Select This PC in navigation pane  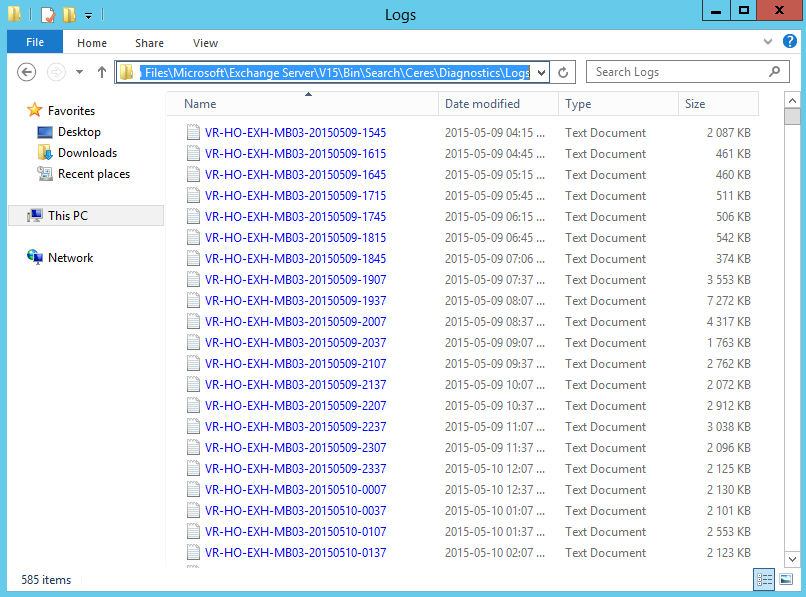[x=86, y=215]
